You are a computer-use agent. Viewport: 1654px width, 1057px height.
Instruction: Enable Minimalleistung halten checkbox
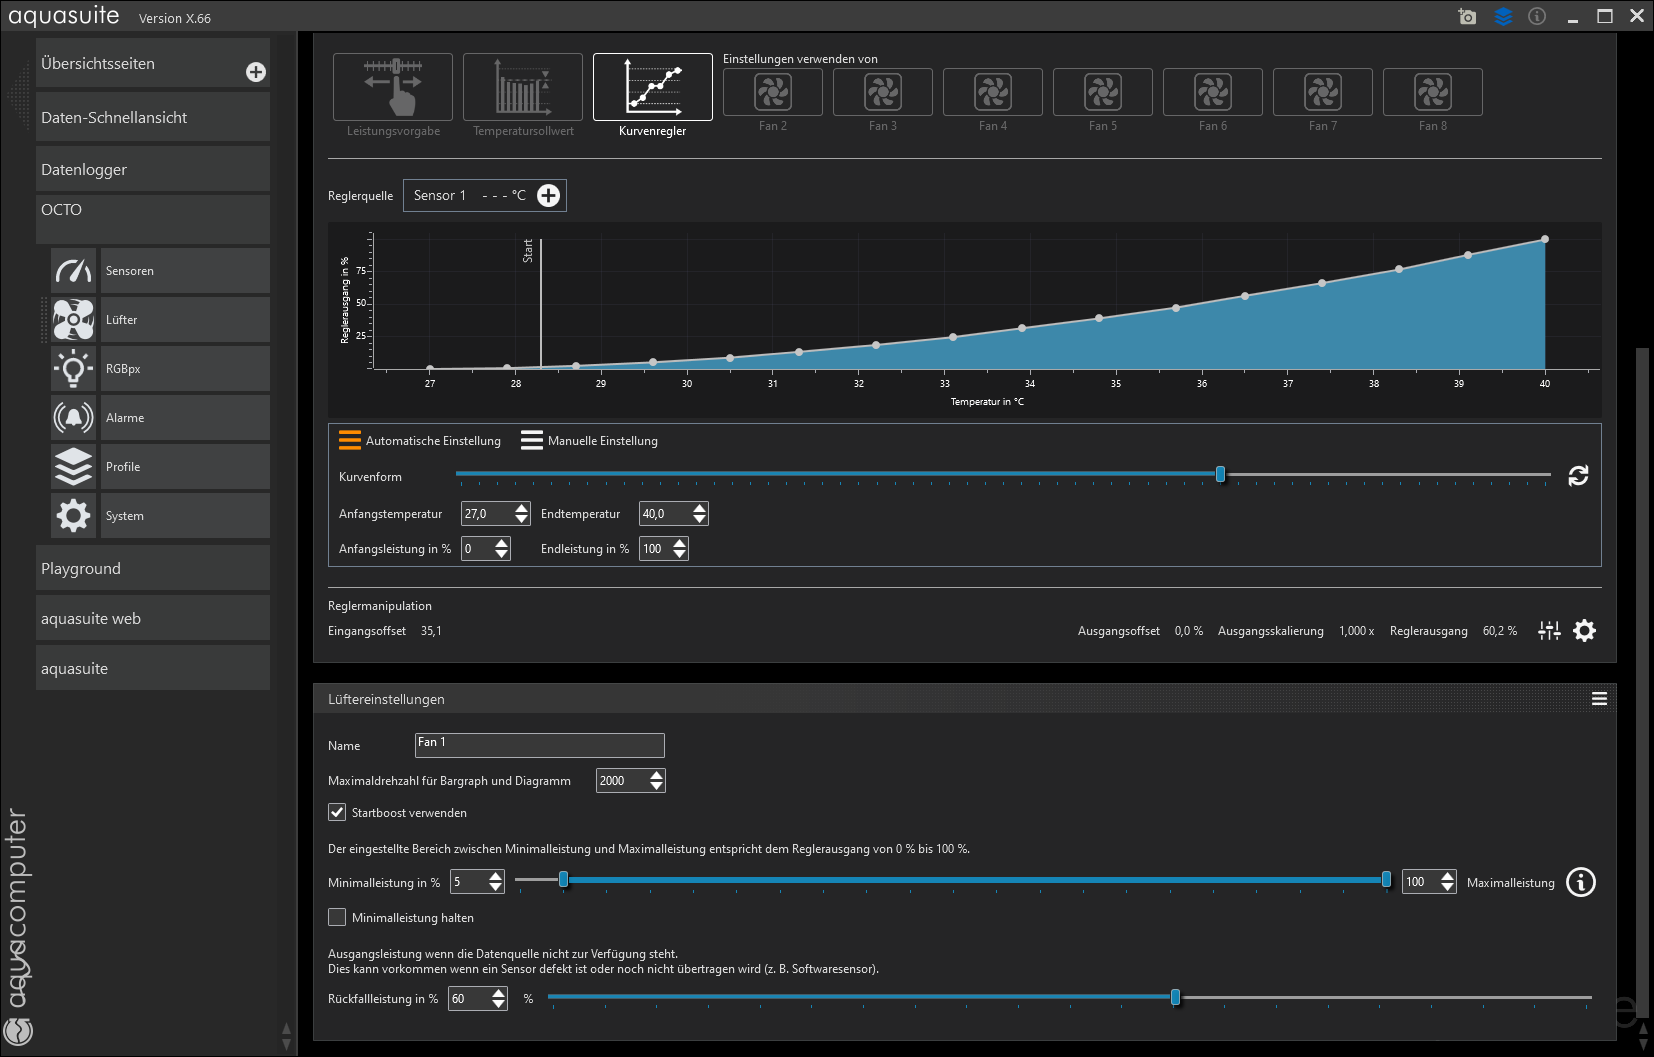(x=337, y=918)
